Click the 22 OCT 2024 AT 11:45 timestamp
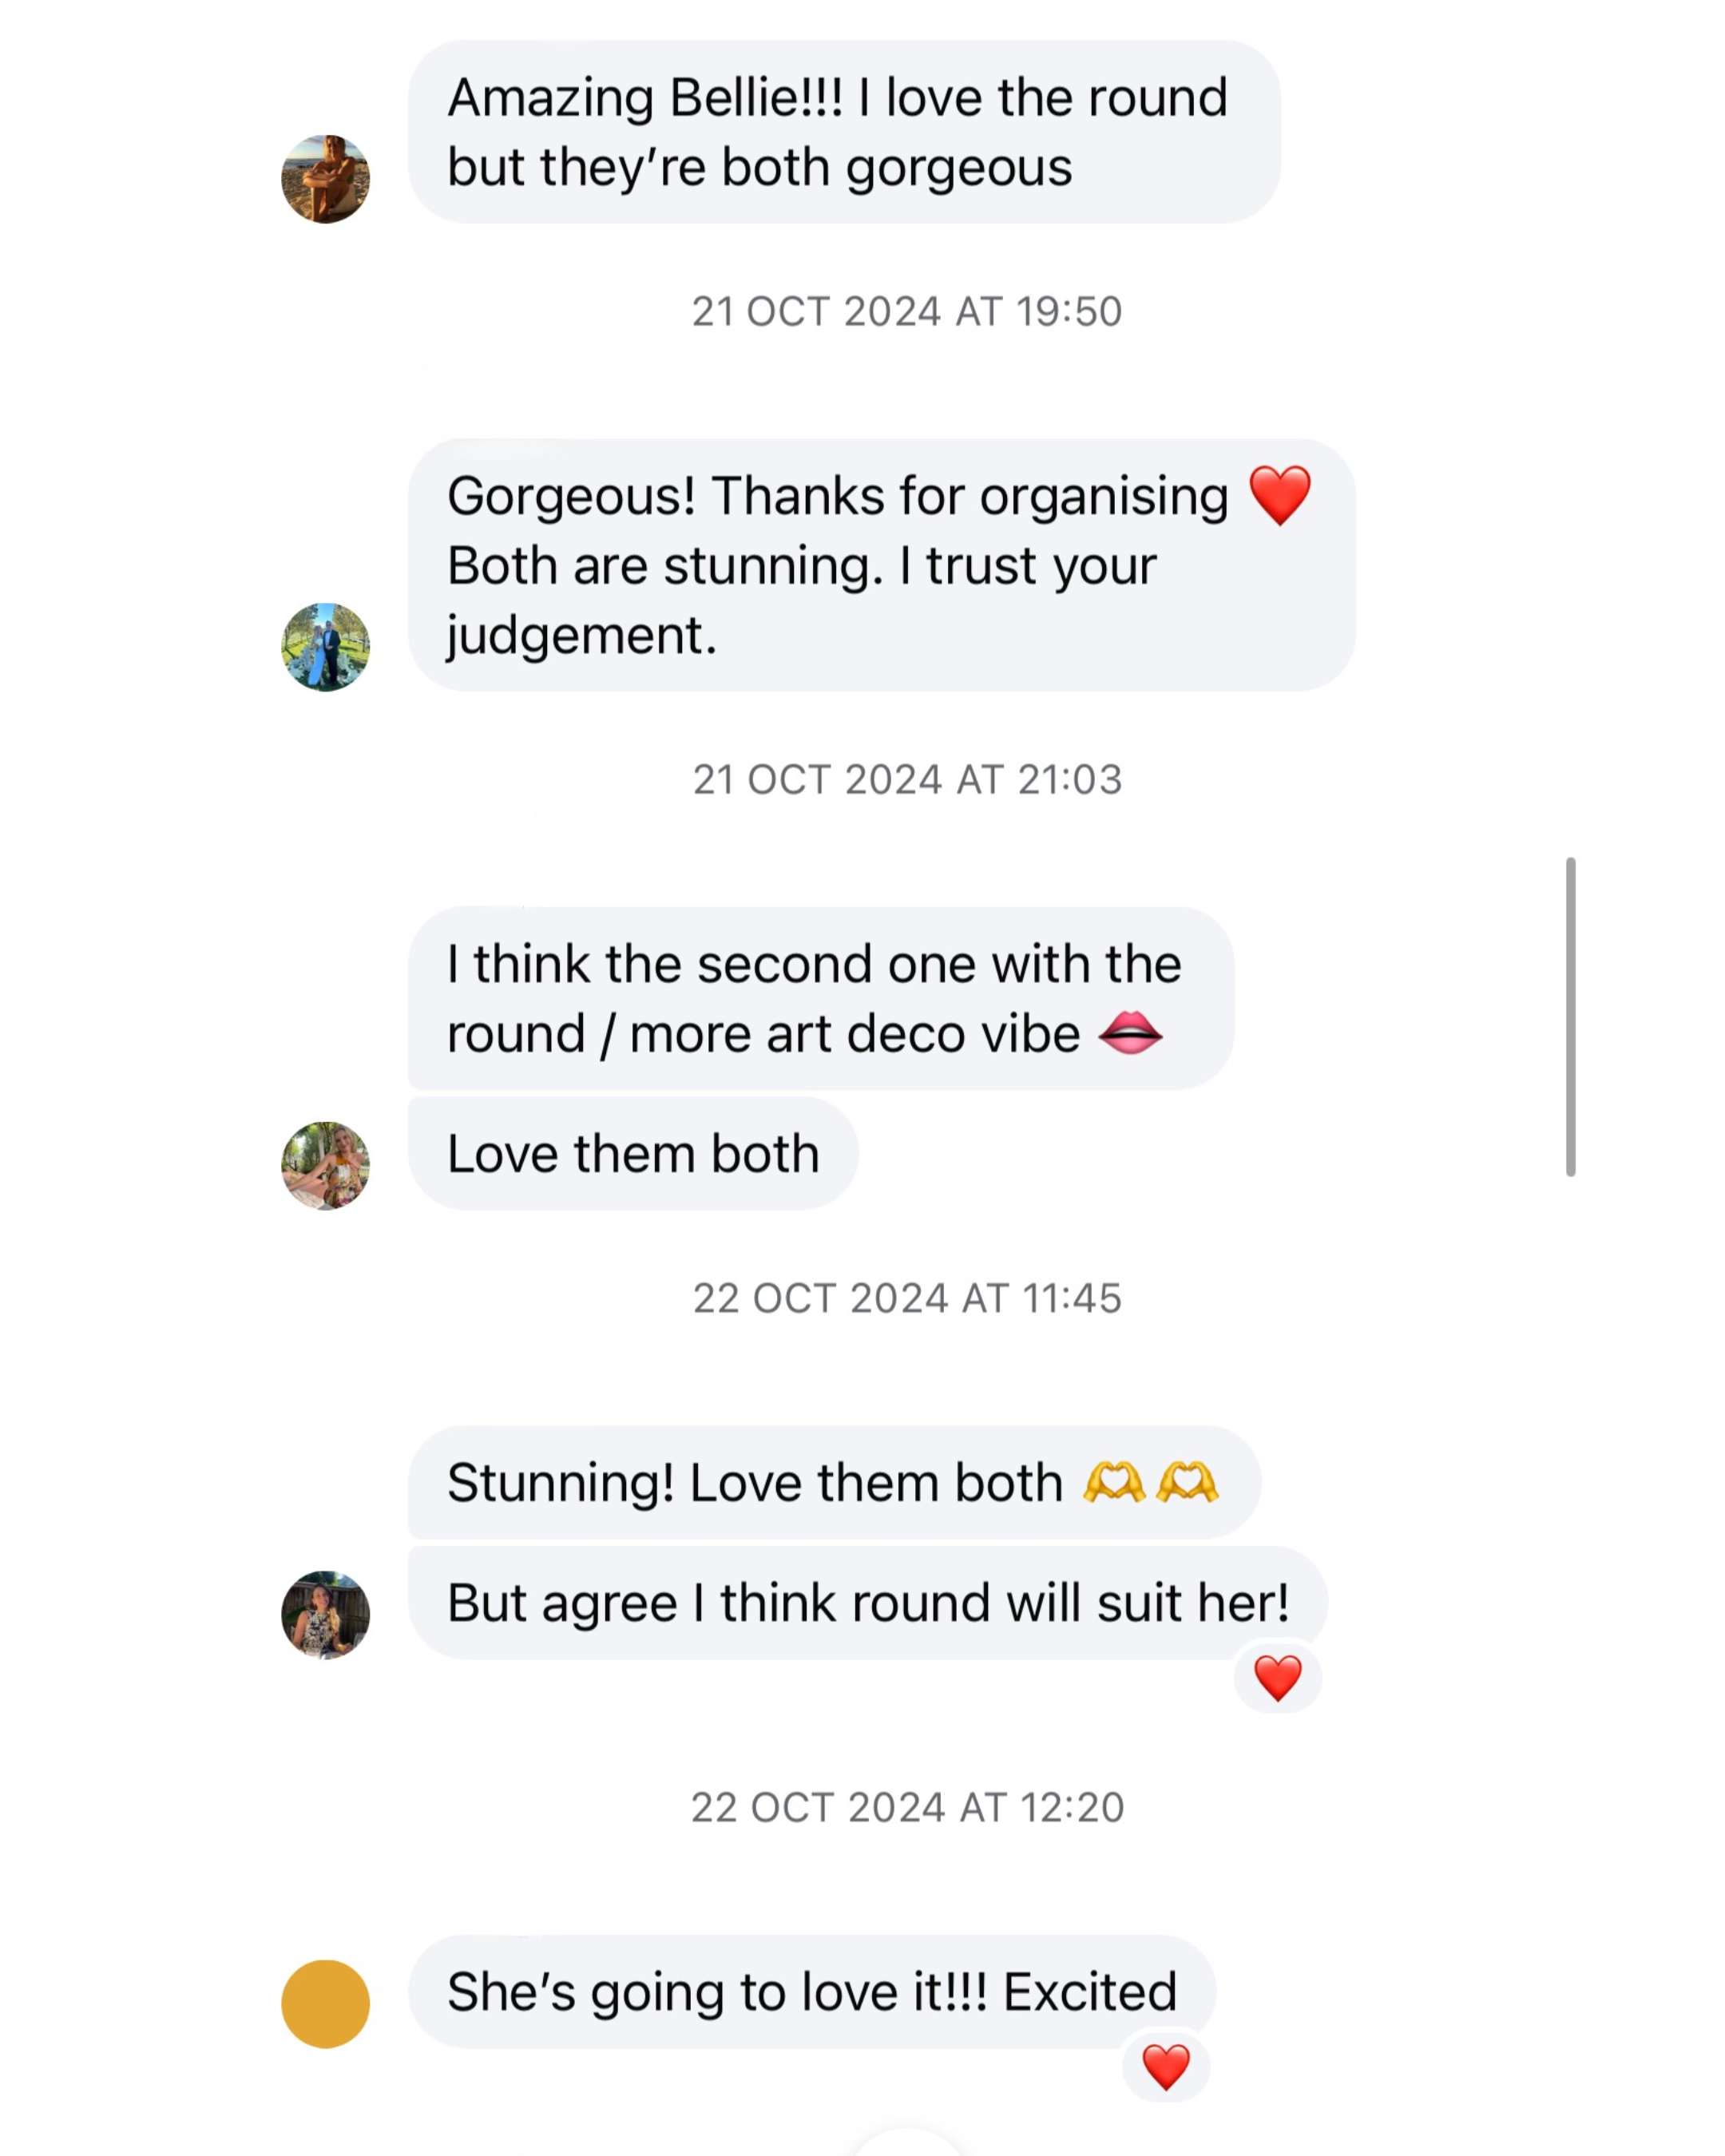Viewport: 1725px width, 2156px height. 907,1299
